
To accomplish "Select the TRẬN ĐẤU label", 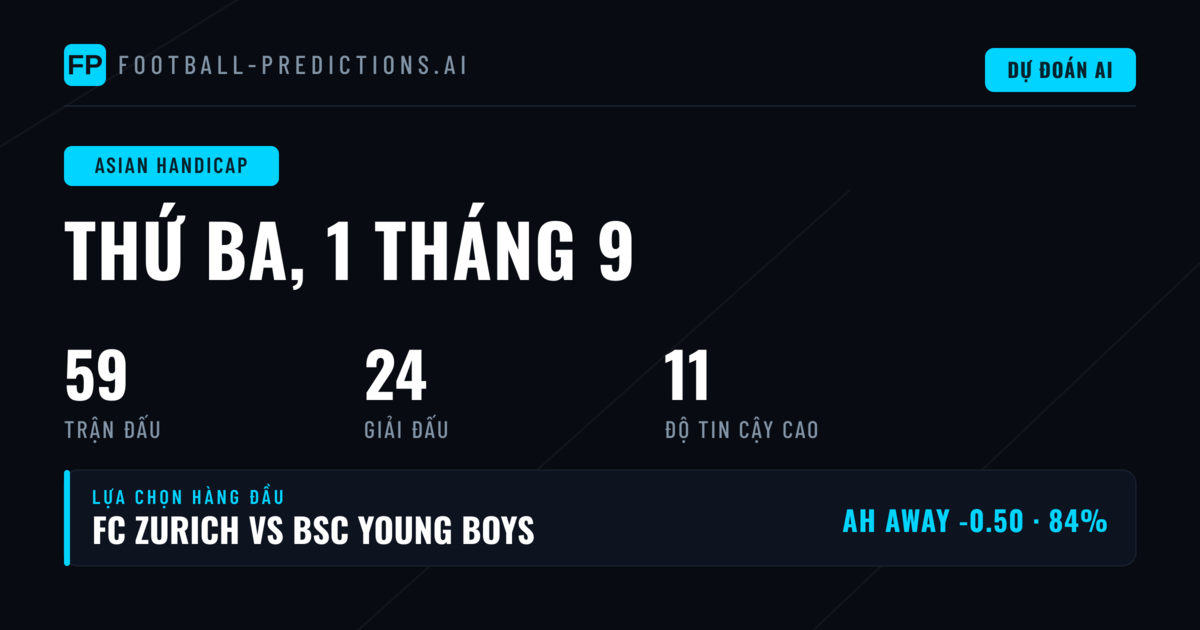I will [x=112, y=430].
